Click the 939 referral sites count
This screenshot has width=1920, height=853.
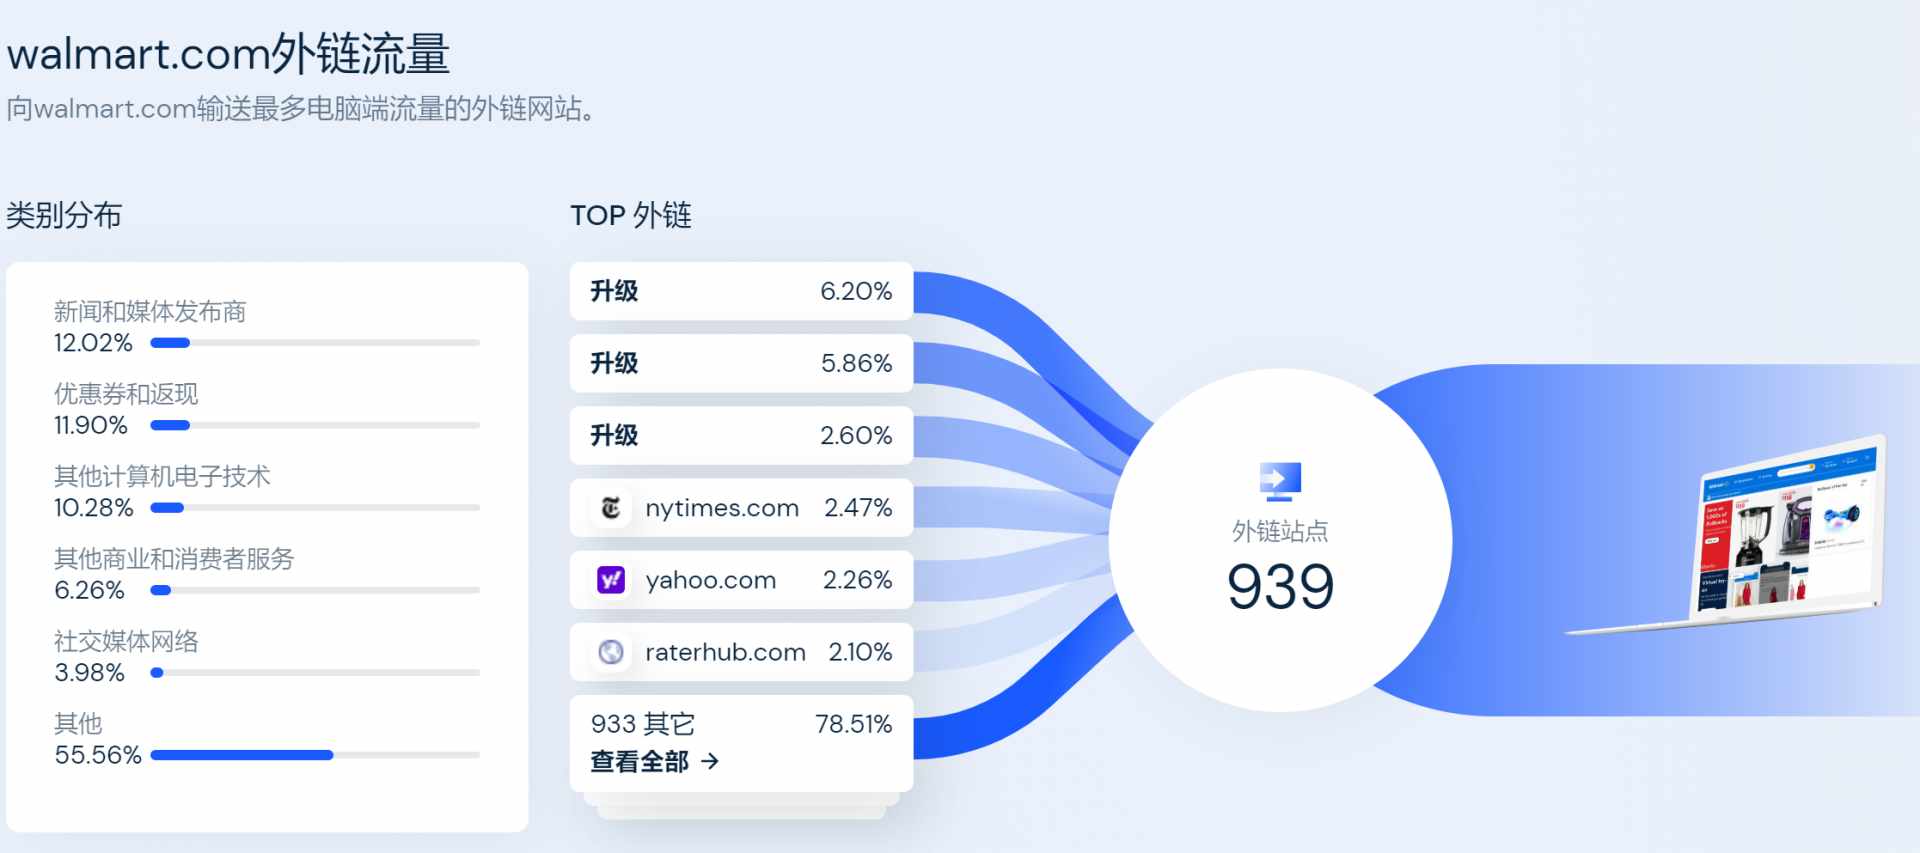coord(1280,587)
